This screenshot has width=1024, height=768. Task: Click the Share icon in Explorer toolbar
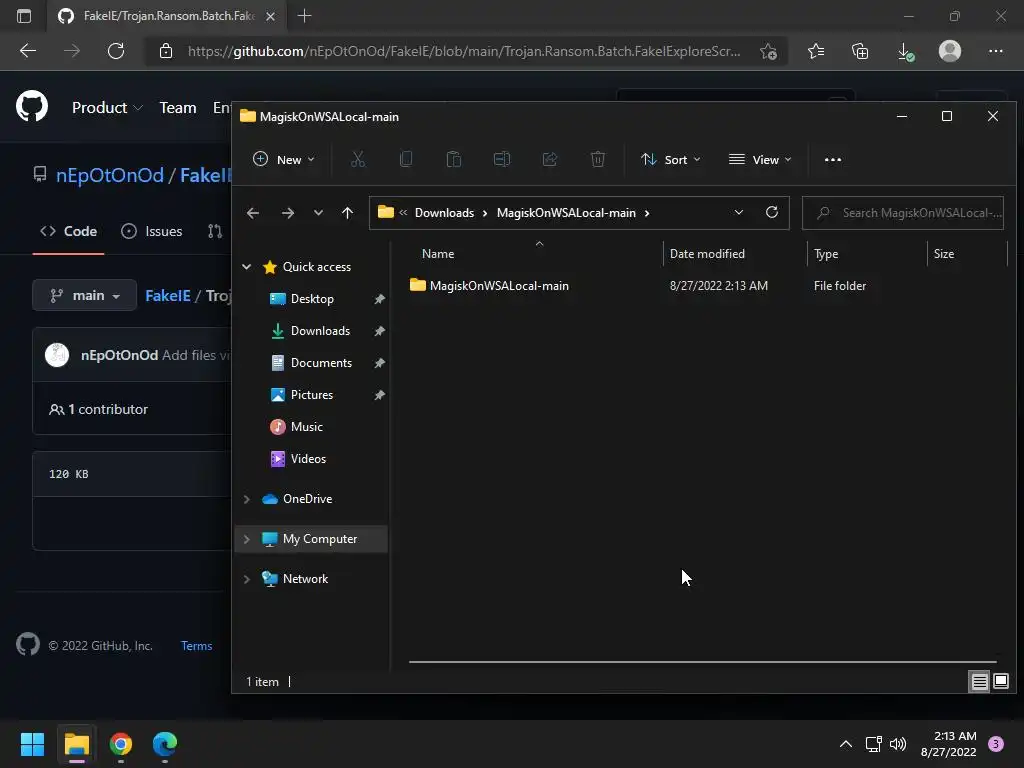pos(550,159)
